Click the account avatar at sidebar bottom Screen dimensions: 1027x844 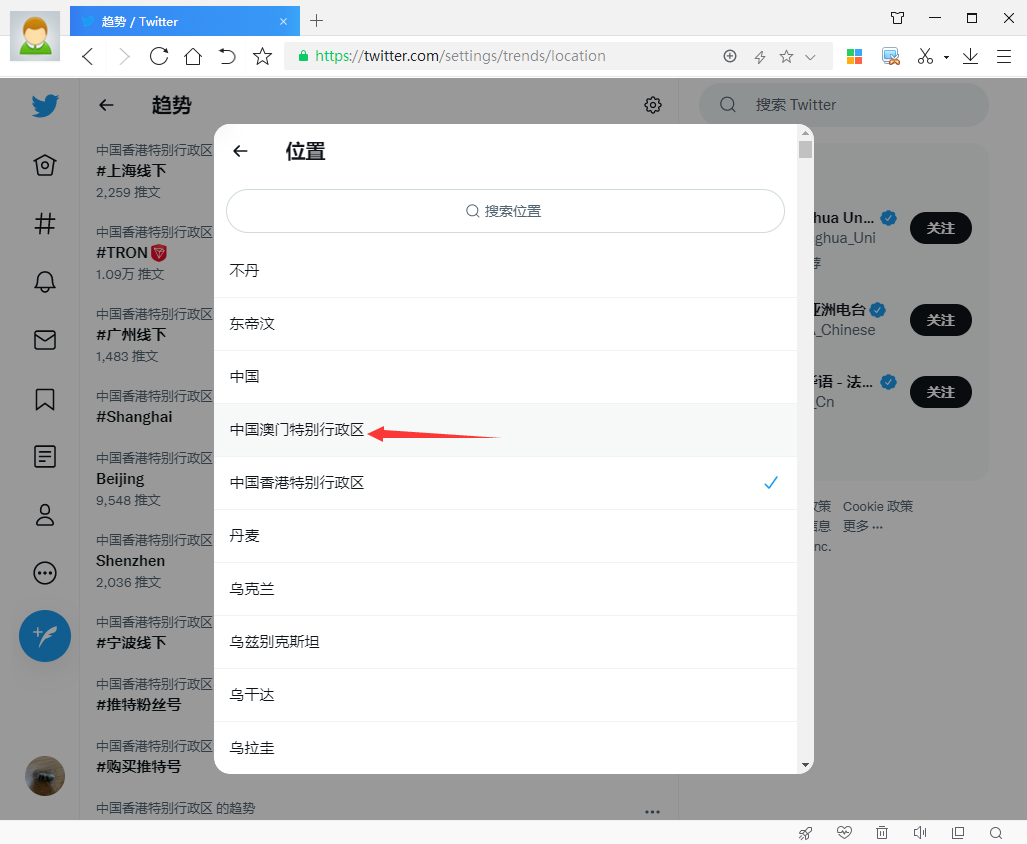45,776
